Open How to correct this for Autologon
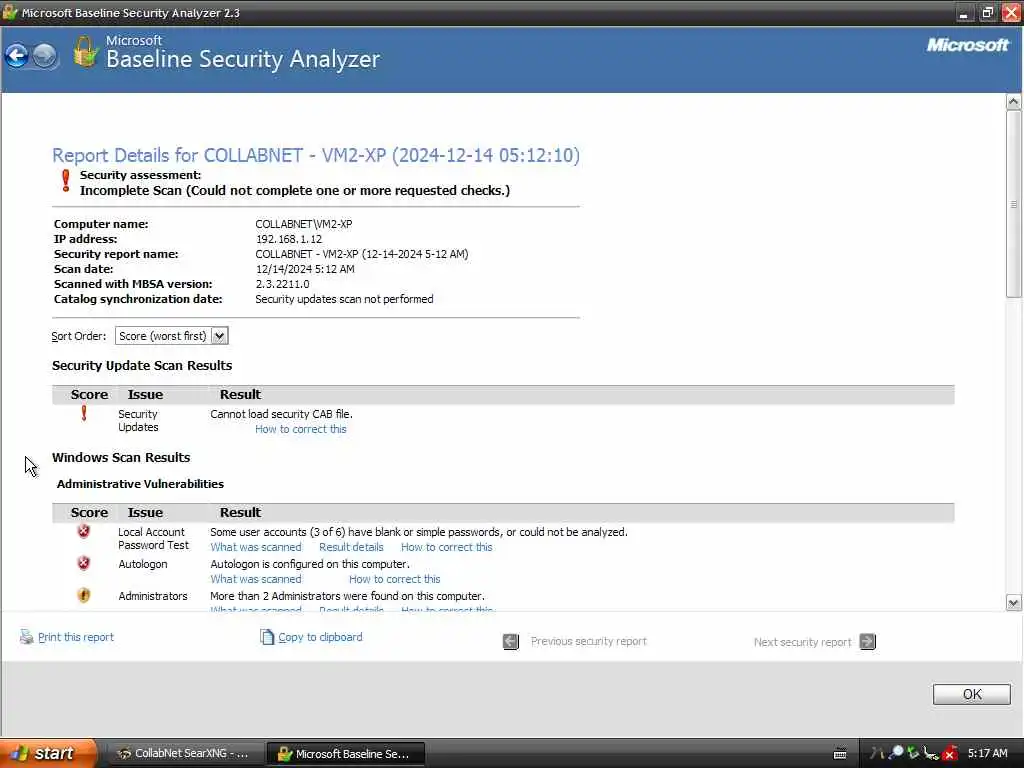The width and height of the screenshot is (1024, 768). [x=394, y=579]
